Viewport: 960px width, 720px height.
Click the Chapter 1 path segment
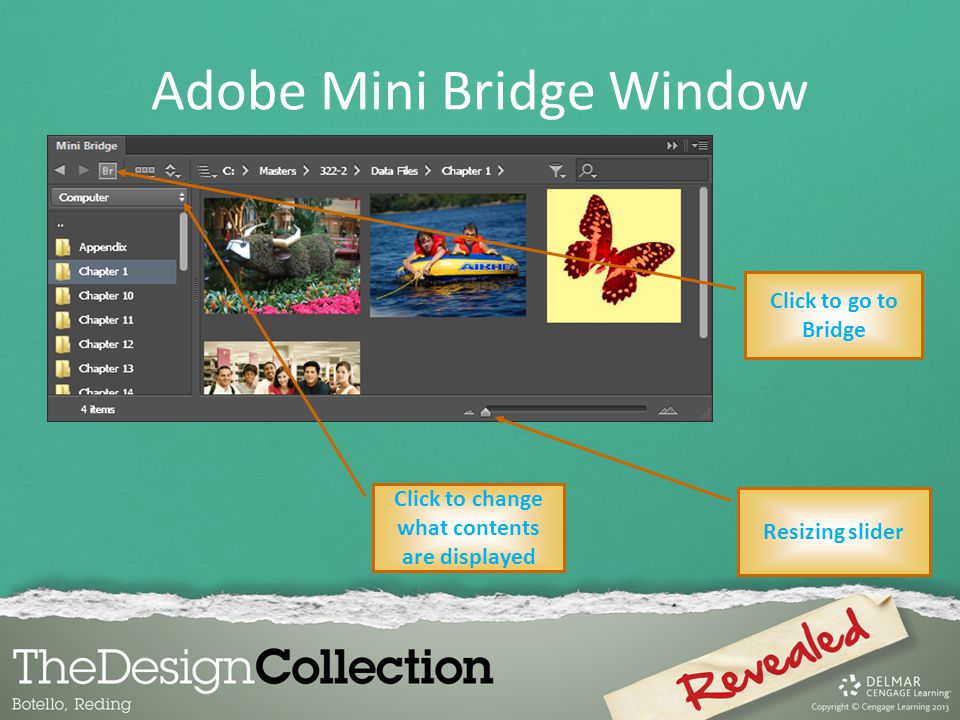coord(466,171)
